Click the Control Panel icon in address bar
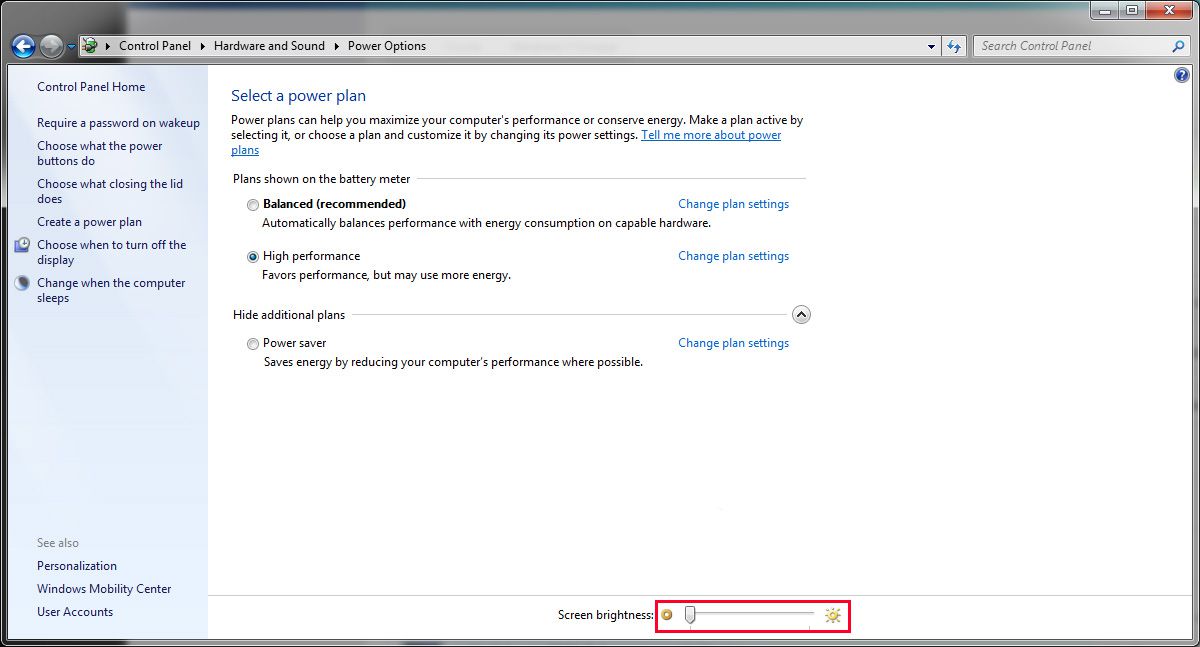 [90, 46]
